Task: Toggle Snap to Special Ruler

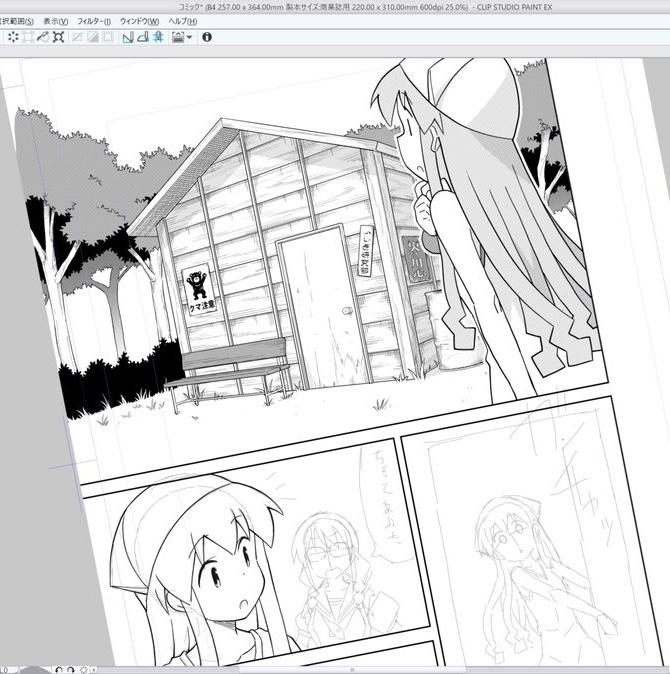Action: (143, 37)
